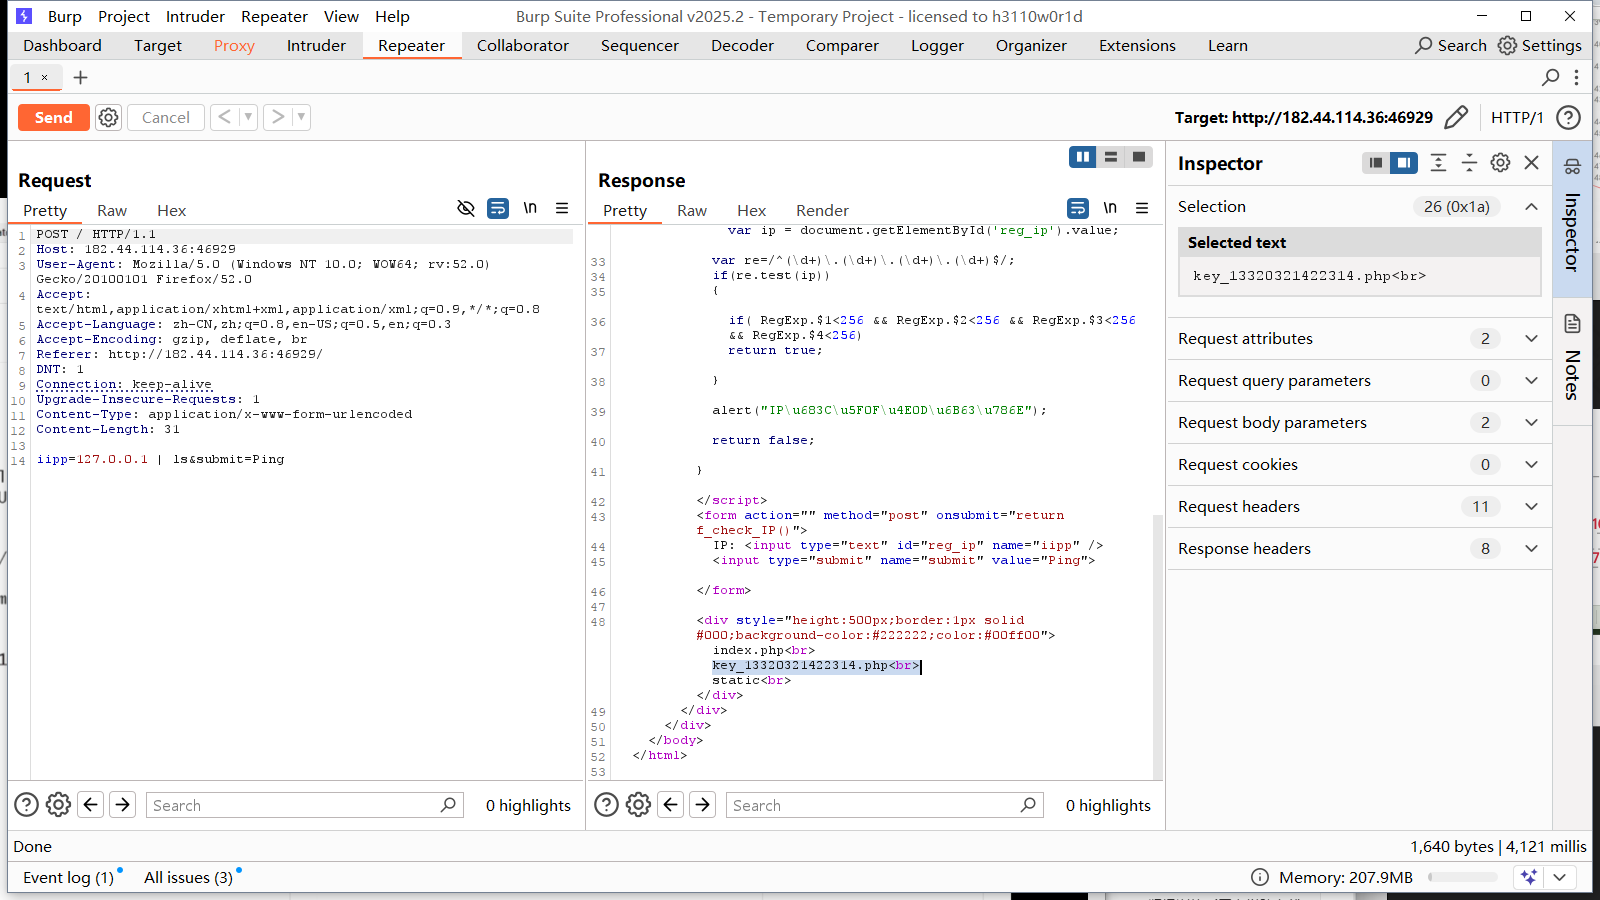
Task: Edit target with the pencil icon
Action: (1456, 117)
